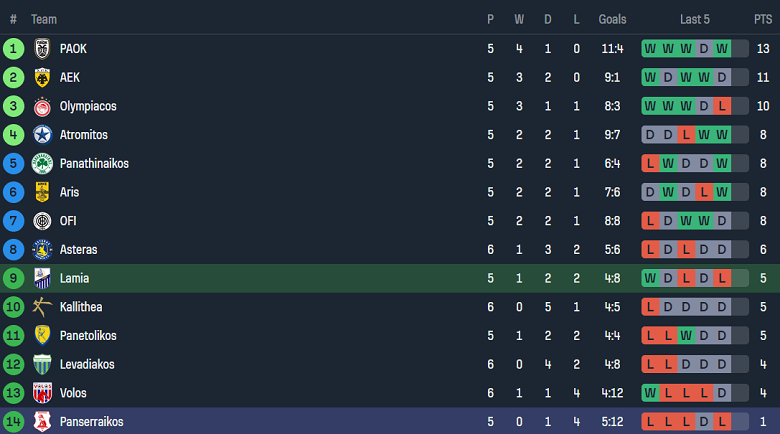Click the Panserraikos red crest icon
Image resolution: width=780 pixels, height=434 pixels.
[x=42, y=422]
